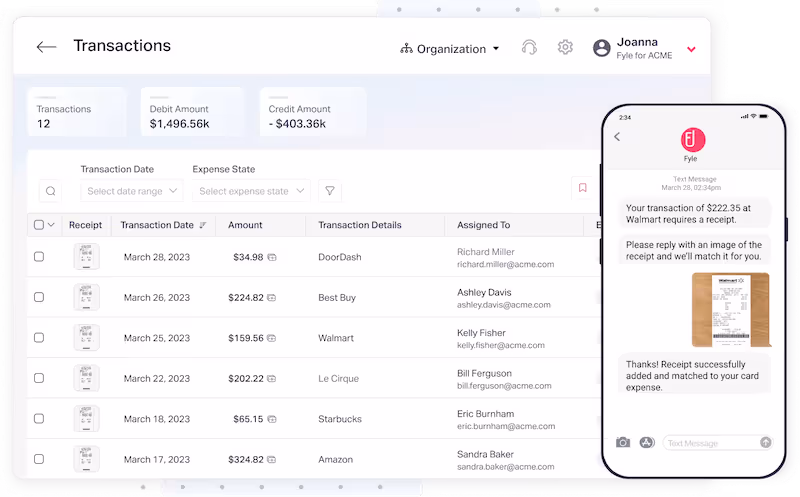Tap the send arrow in the phone message box
The image size is (800, 497).
[x=766, y=442]
